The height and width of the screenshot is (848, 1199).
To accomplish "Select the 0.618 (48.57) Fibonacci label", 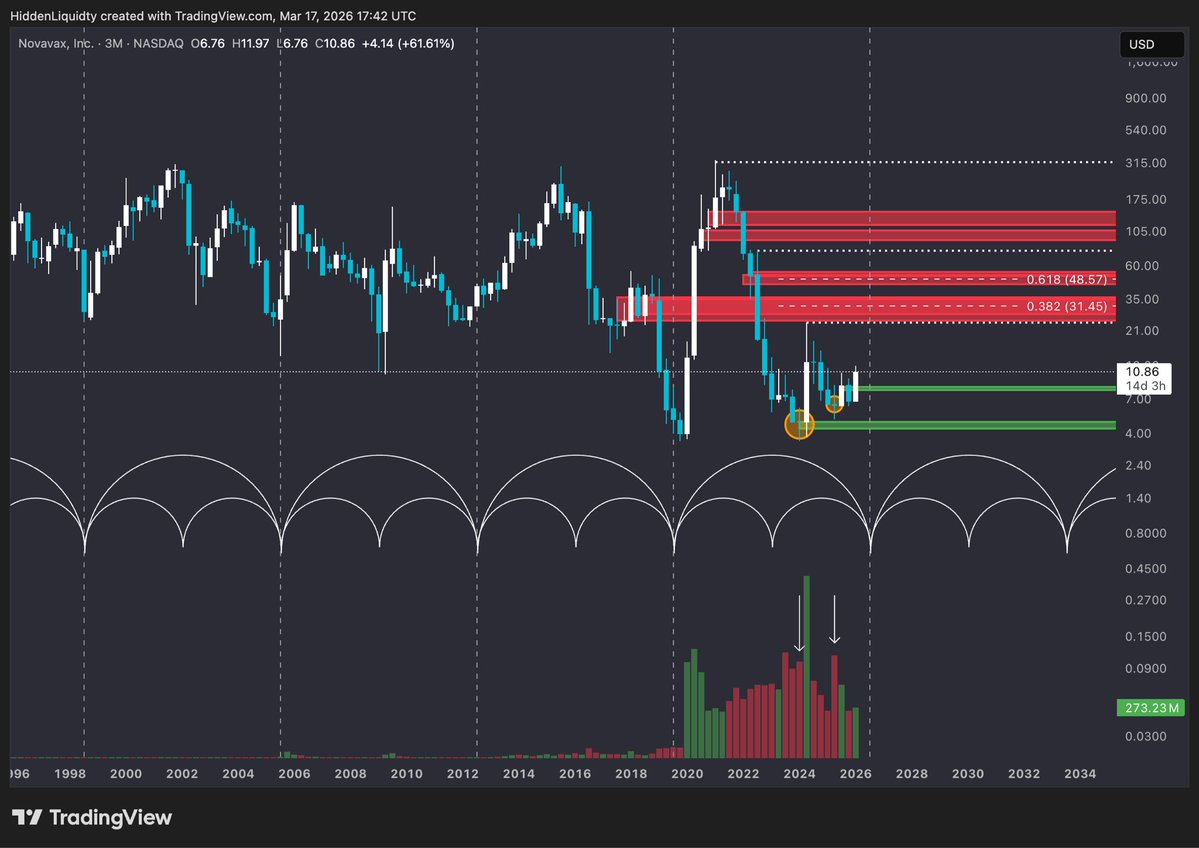I will (x=1067, y=279).
